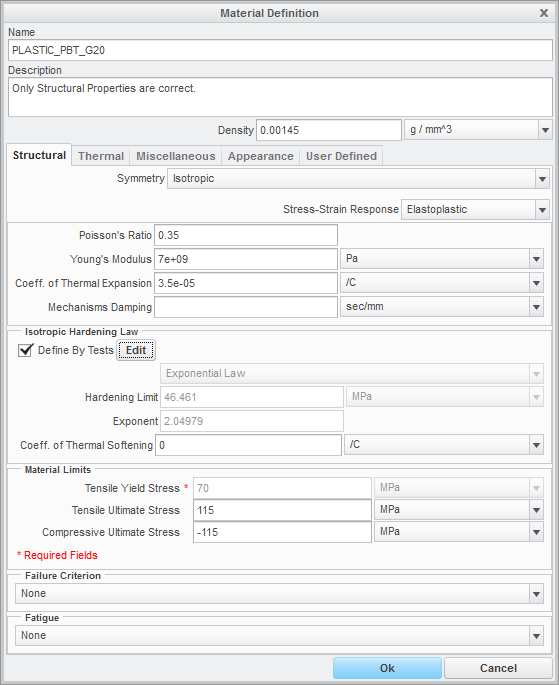Close the Material Definition dialog
Image resolution: width=559 pixels, height=685 pixels.
544,13
